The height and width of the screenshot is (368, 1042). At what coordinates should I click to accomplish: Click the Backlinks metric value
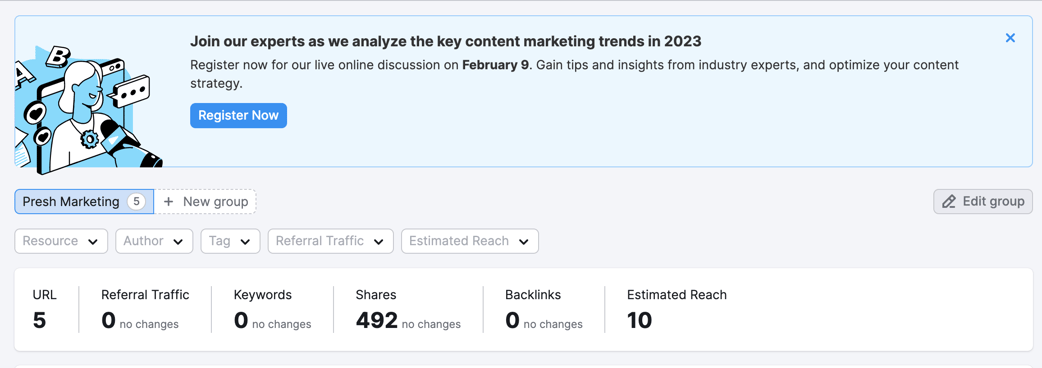(512, 320)
